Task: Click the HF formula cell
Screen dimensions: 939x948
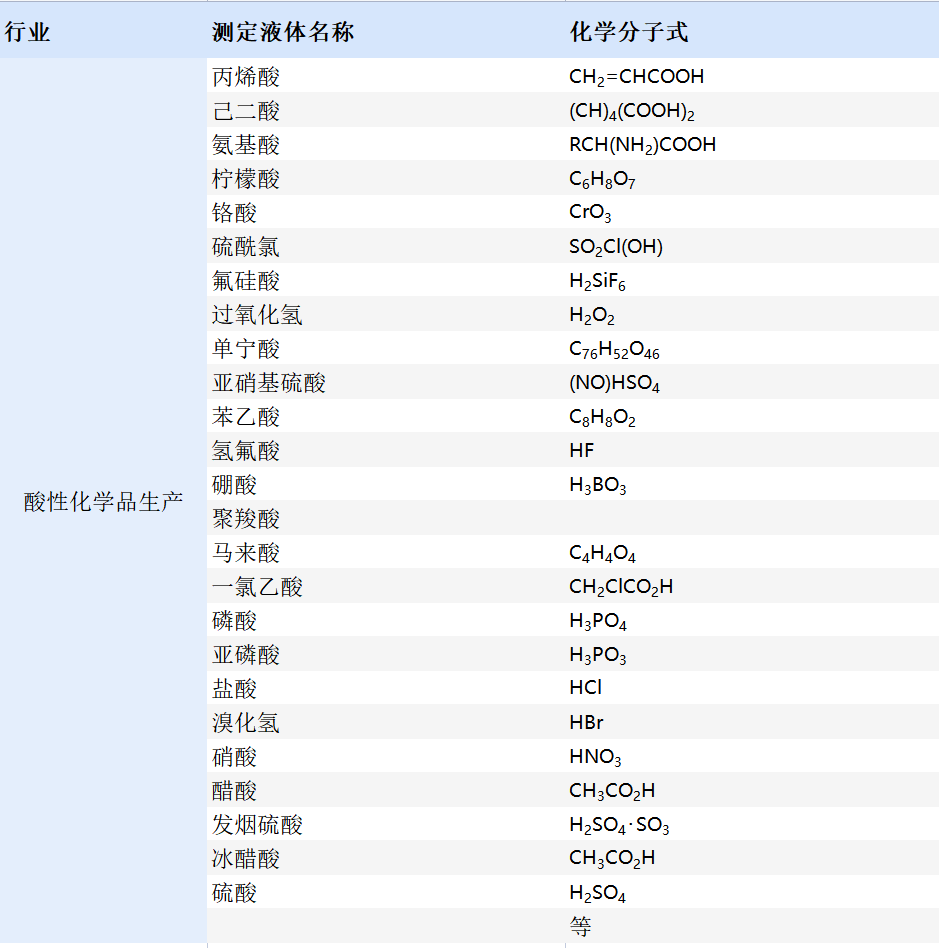Action: 582,451
